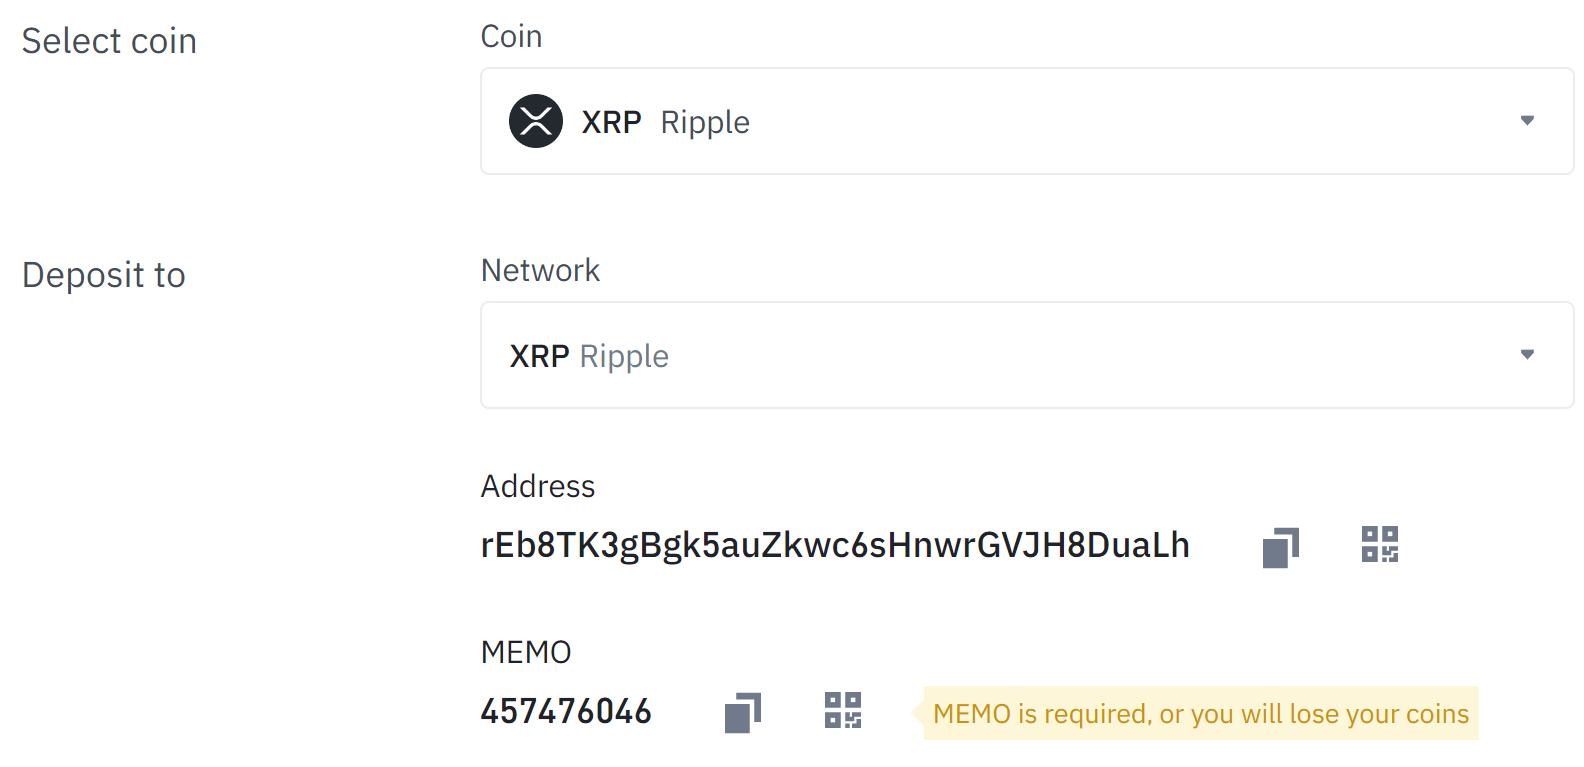
Task: Click the black XRP coin logo
Action: click(x=536, y=121)
